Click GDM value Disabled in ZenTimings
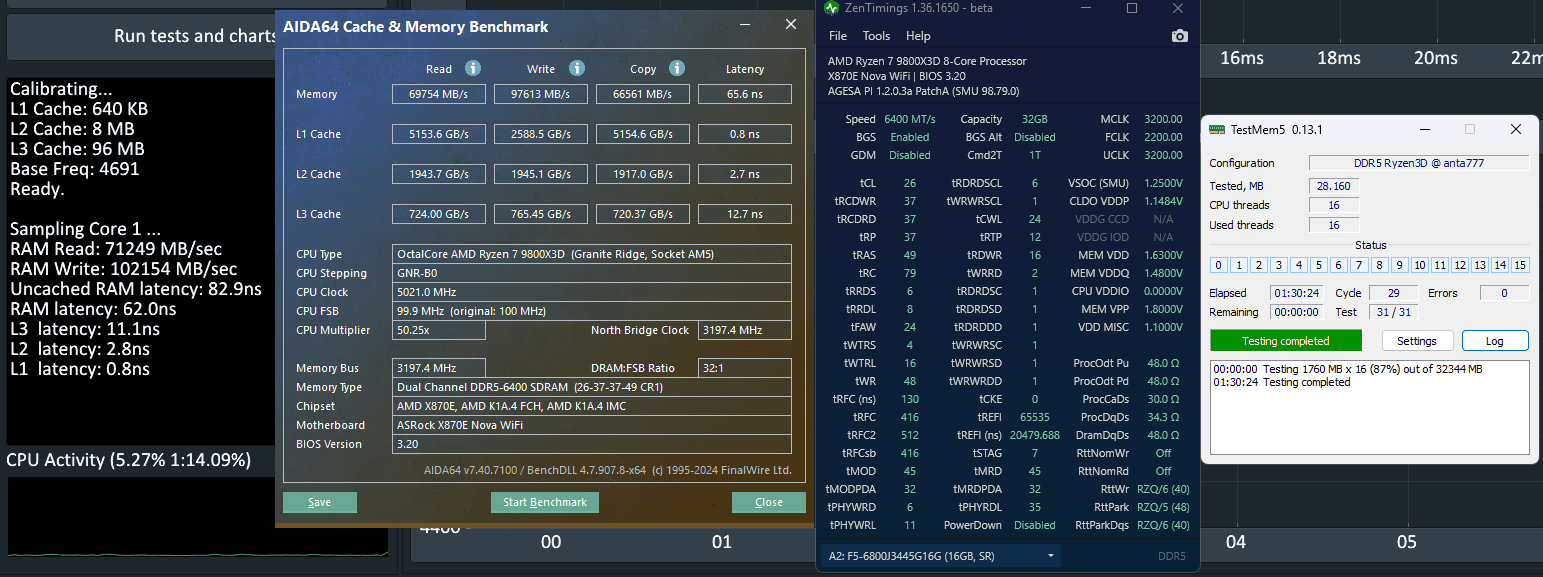 pyautogui.click(x=909, y=155)
